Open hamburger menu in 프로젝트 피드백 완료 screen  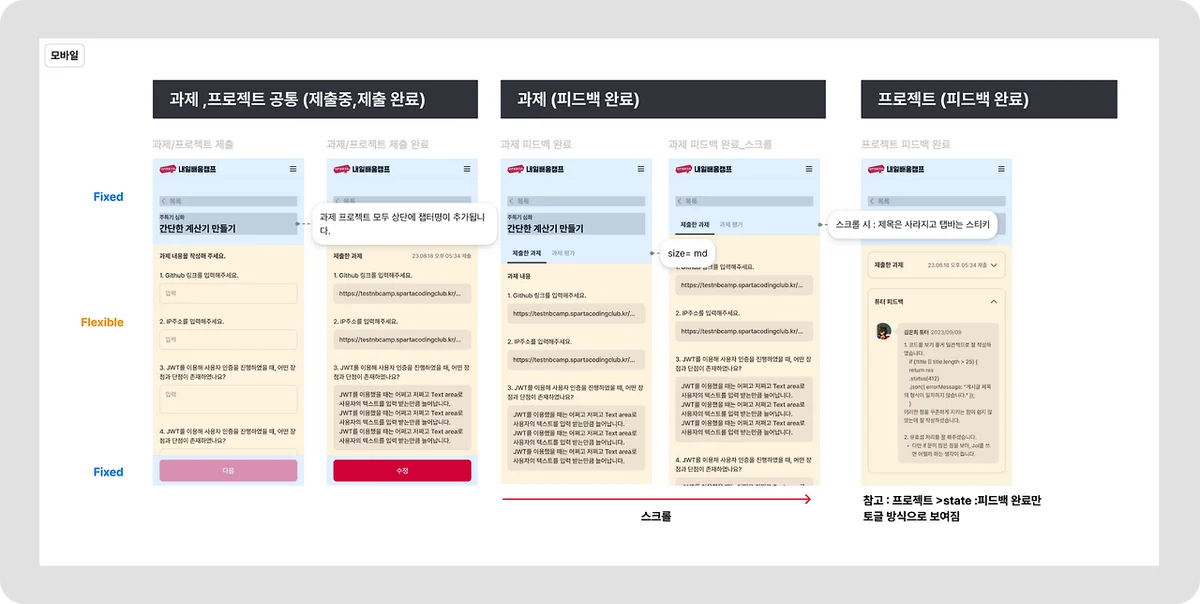click(1002, 169)
